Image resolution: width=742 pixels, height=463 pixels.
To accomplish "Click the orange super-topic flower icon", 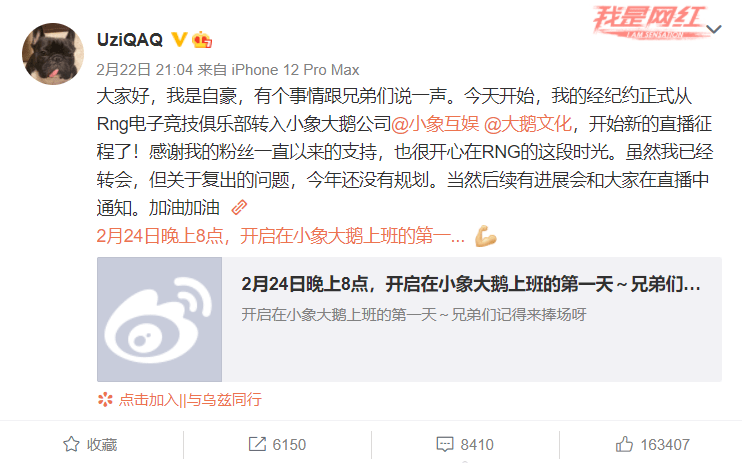I will point(105,400).
